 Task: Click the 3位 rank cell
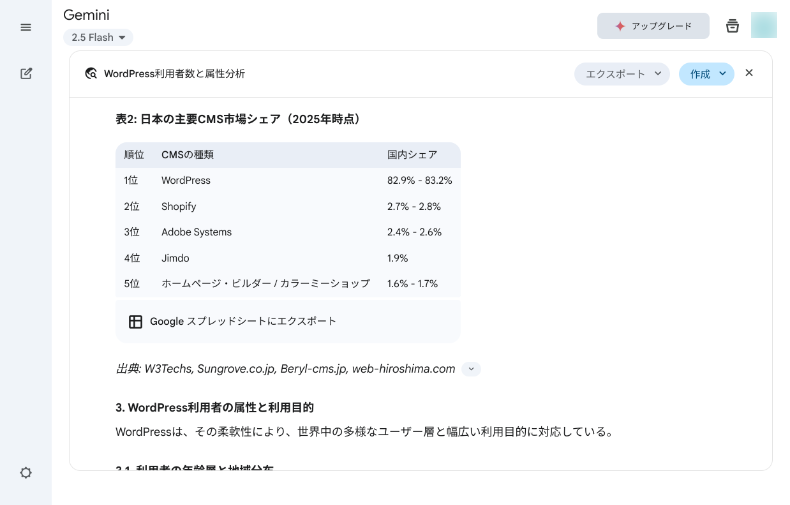pyautogui.click(x=131, y=232)
